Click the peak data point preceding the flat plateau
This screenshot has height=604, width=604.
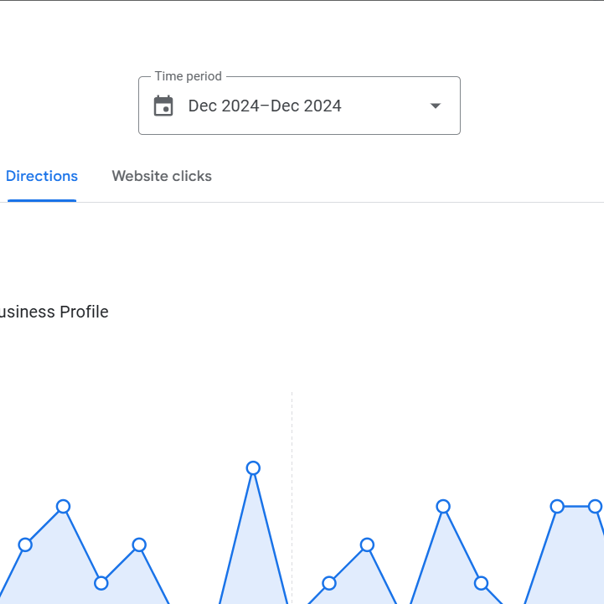(x=443, y=507)
